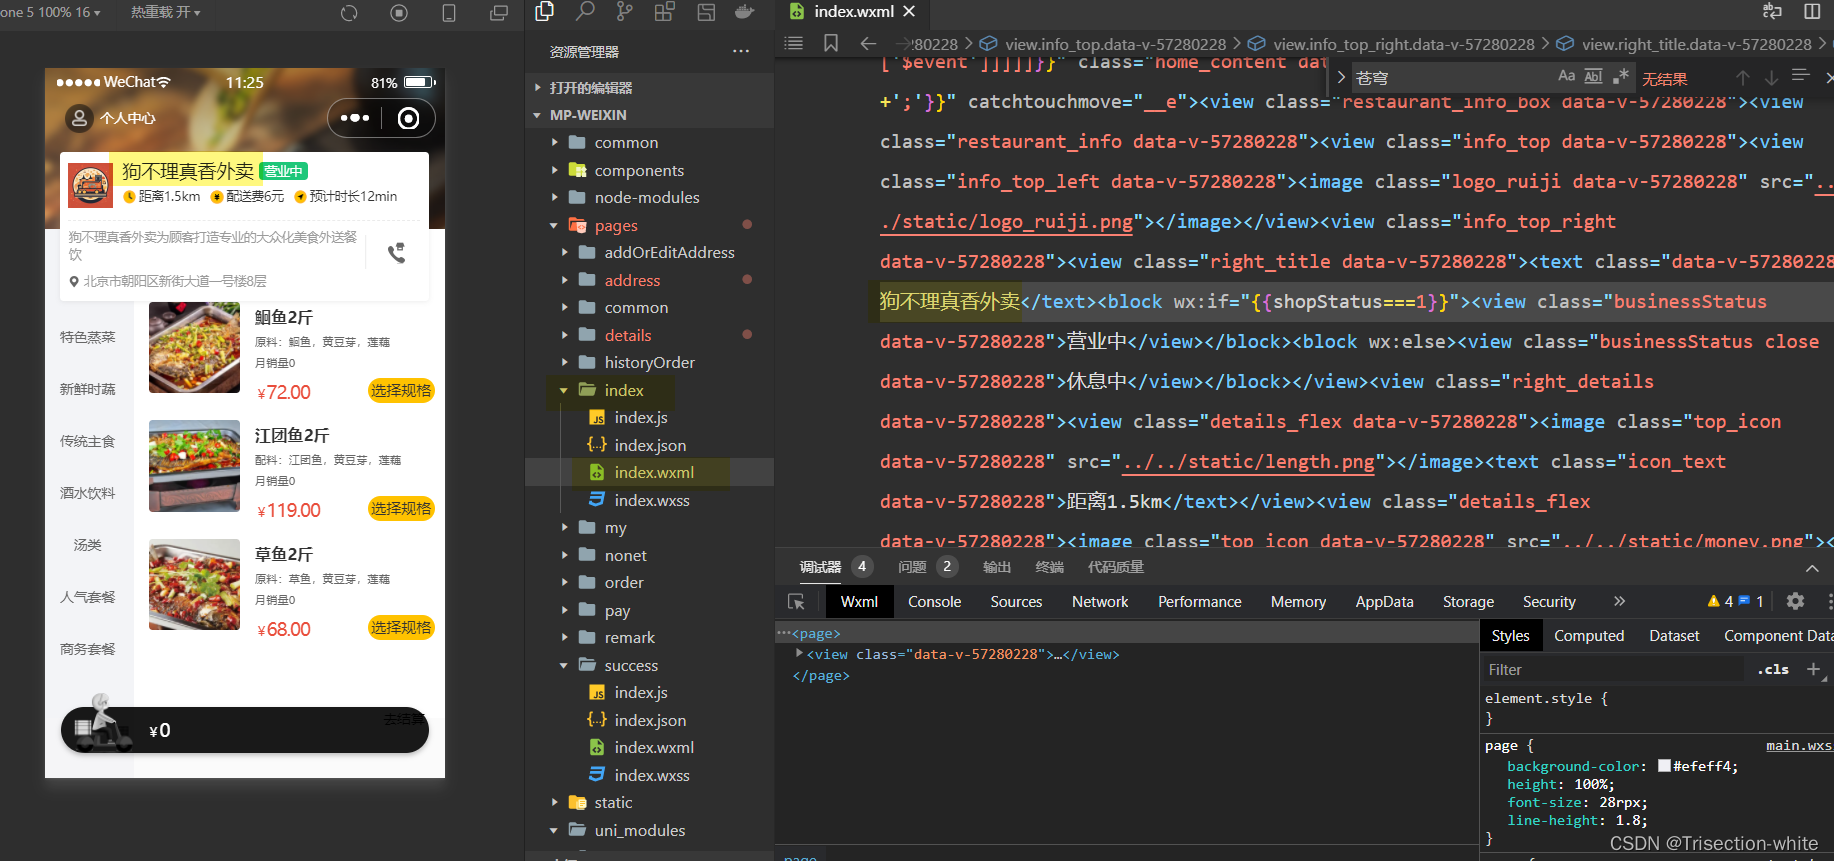Open the device zoom dropdown

(x=51, y=12)
